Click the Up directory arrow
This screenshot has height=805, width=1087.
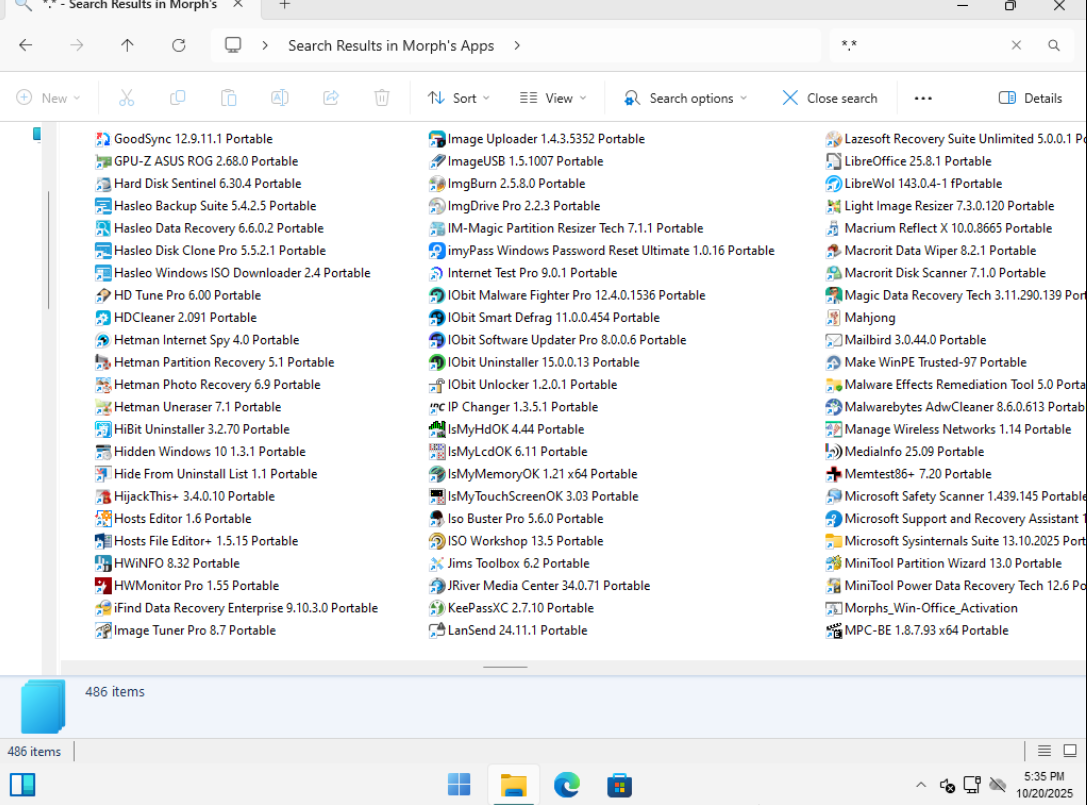(127, 45)
